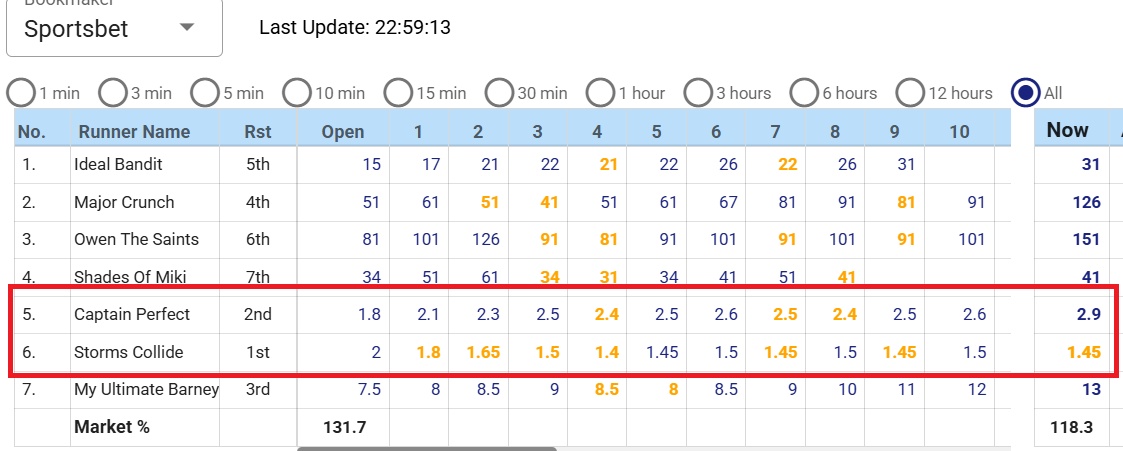The height and width of the screenshot is (451, 1123).
Task: Select the 1 min radio button
Action: click(x=21, y=93)
